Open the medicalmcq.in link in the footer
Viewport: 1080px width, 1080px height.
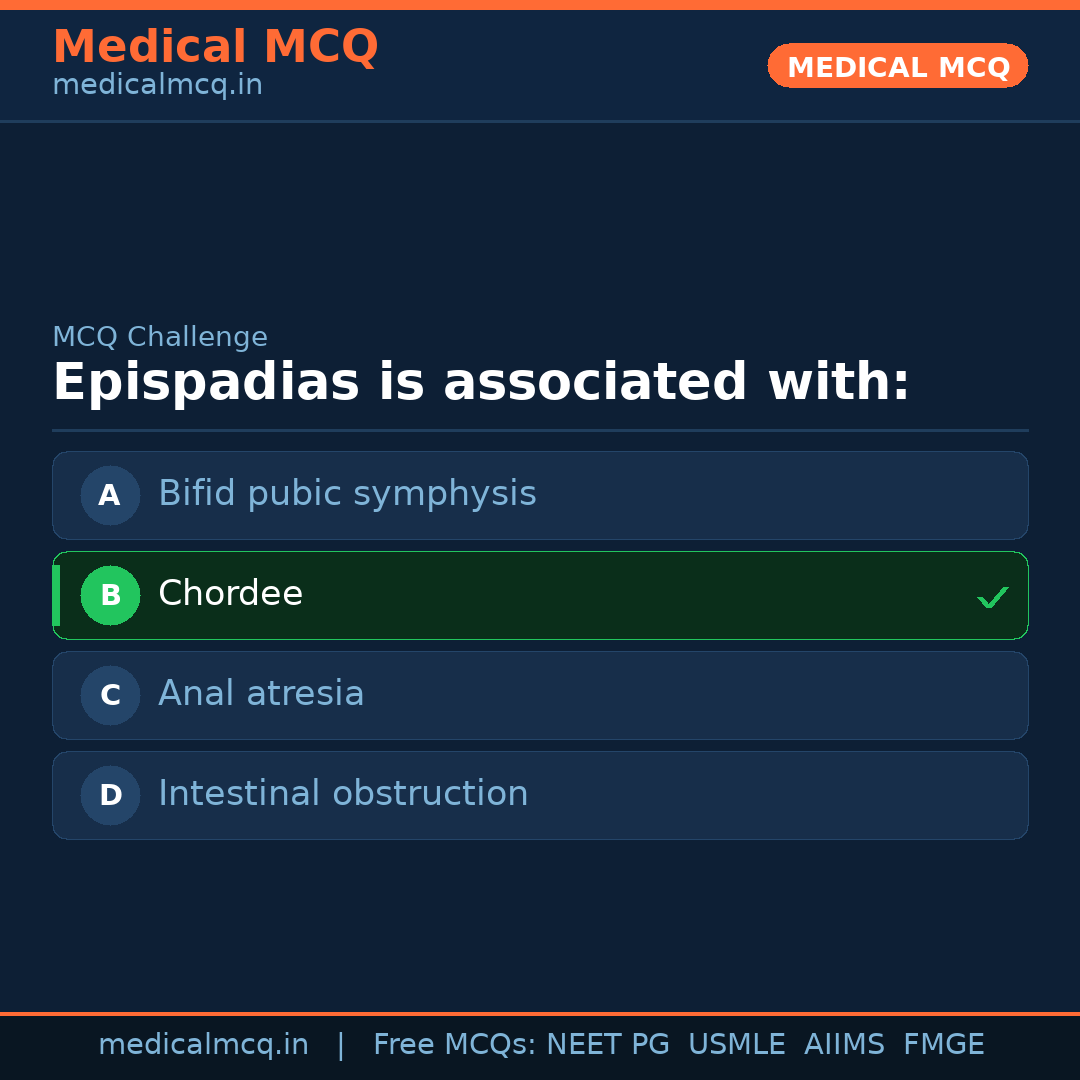tap(203, 1045)
